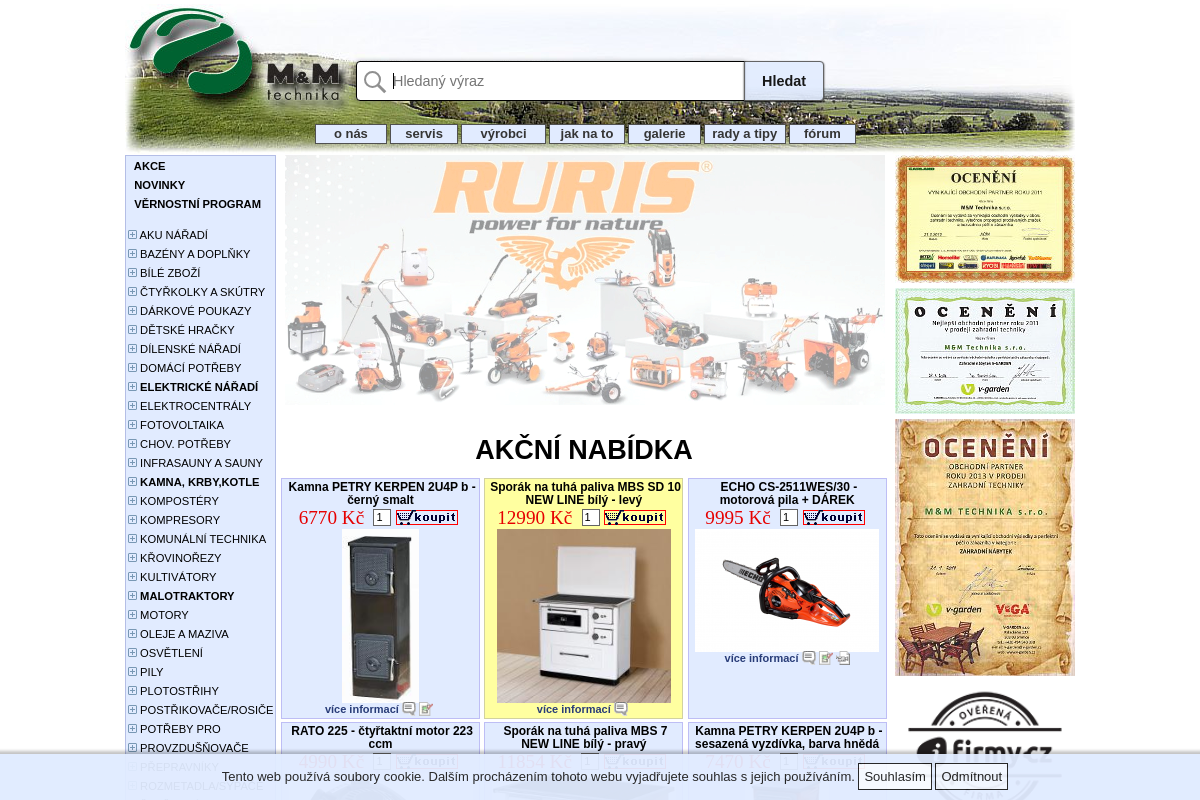Expand DÁRKOVÉ POUKAZY plus icon
The width and height of the screenshot is (1200, 800).
(132, 311)
